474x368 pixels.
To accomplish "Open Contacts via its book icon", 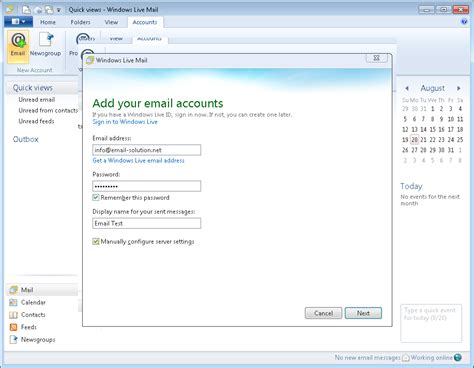I will click(x=13, y=315).
